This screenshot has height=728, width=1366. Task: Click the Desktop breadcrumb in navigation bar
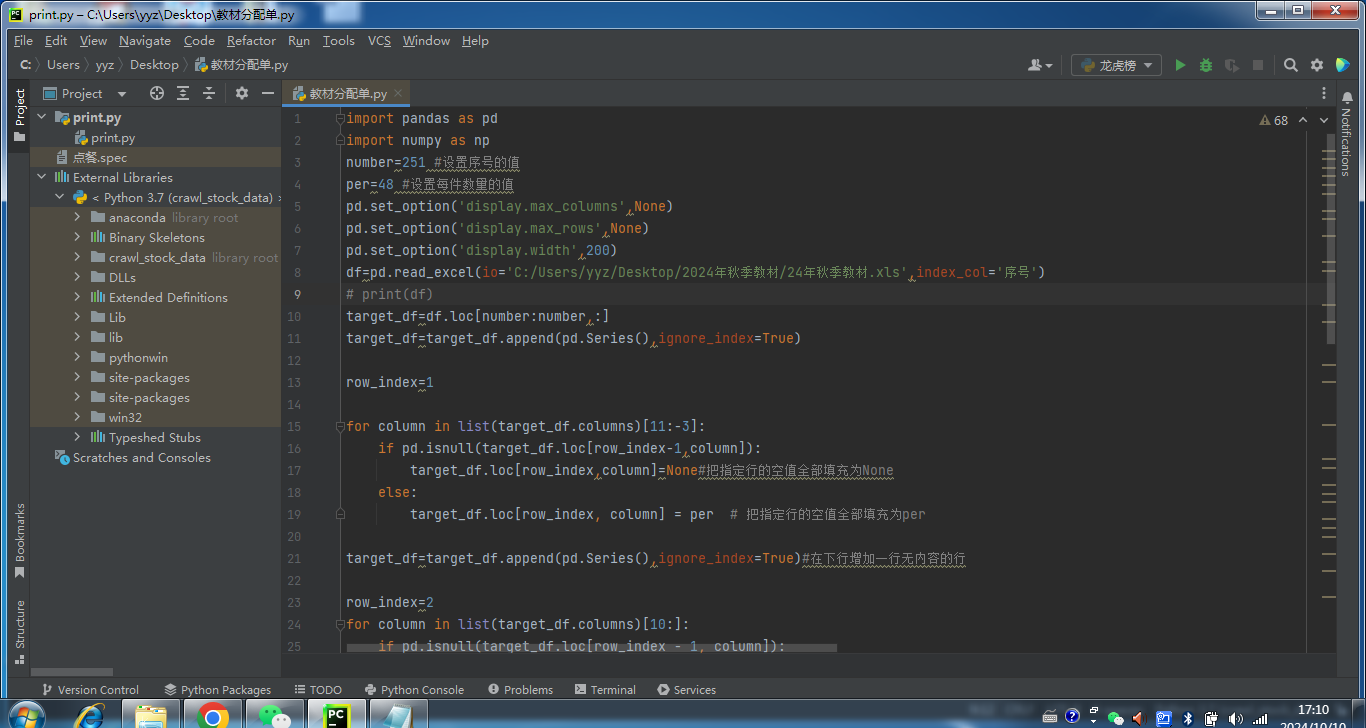click(x=154, y=65)
